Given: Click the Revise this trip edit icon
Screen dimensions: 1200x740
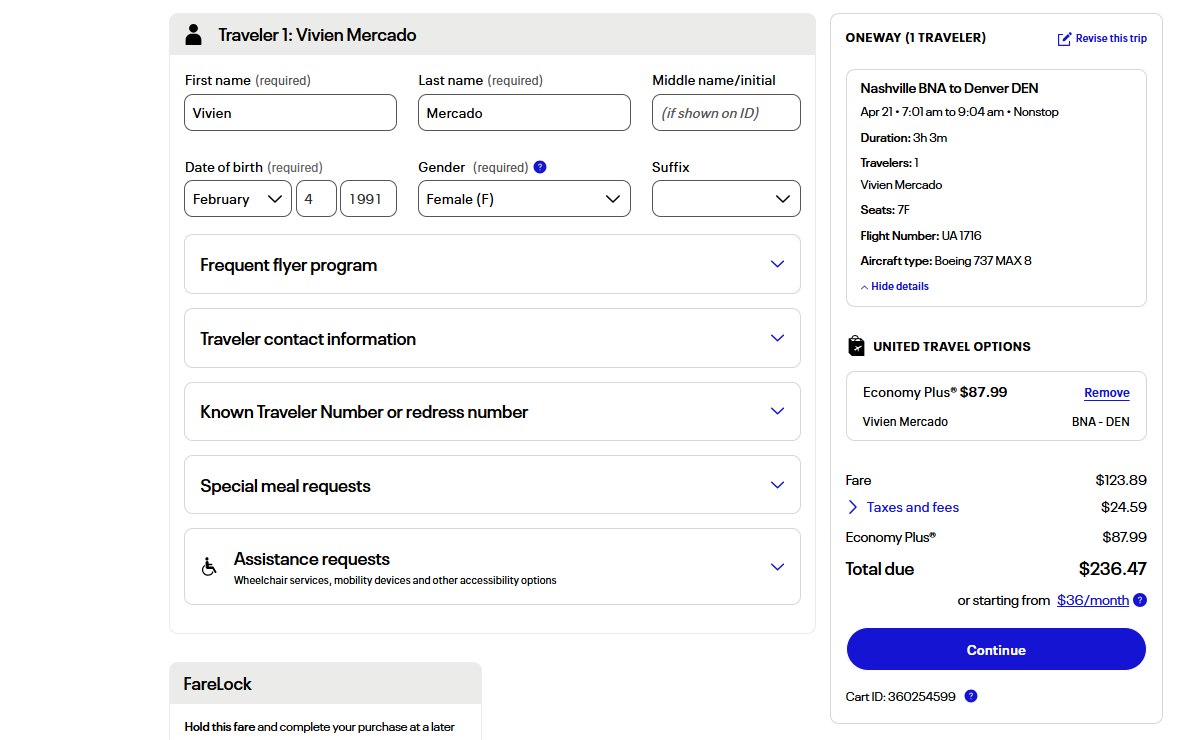Looking at the screenshot, I should tap(1064, 39).
